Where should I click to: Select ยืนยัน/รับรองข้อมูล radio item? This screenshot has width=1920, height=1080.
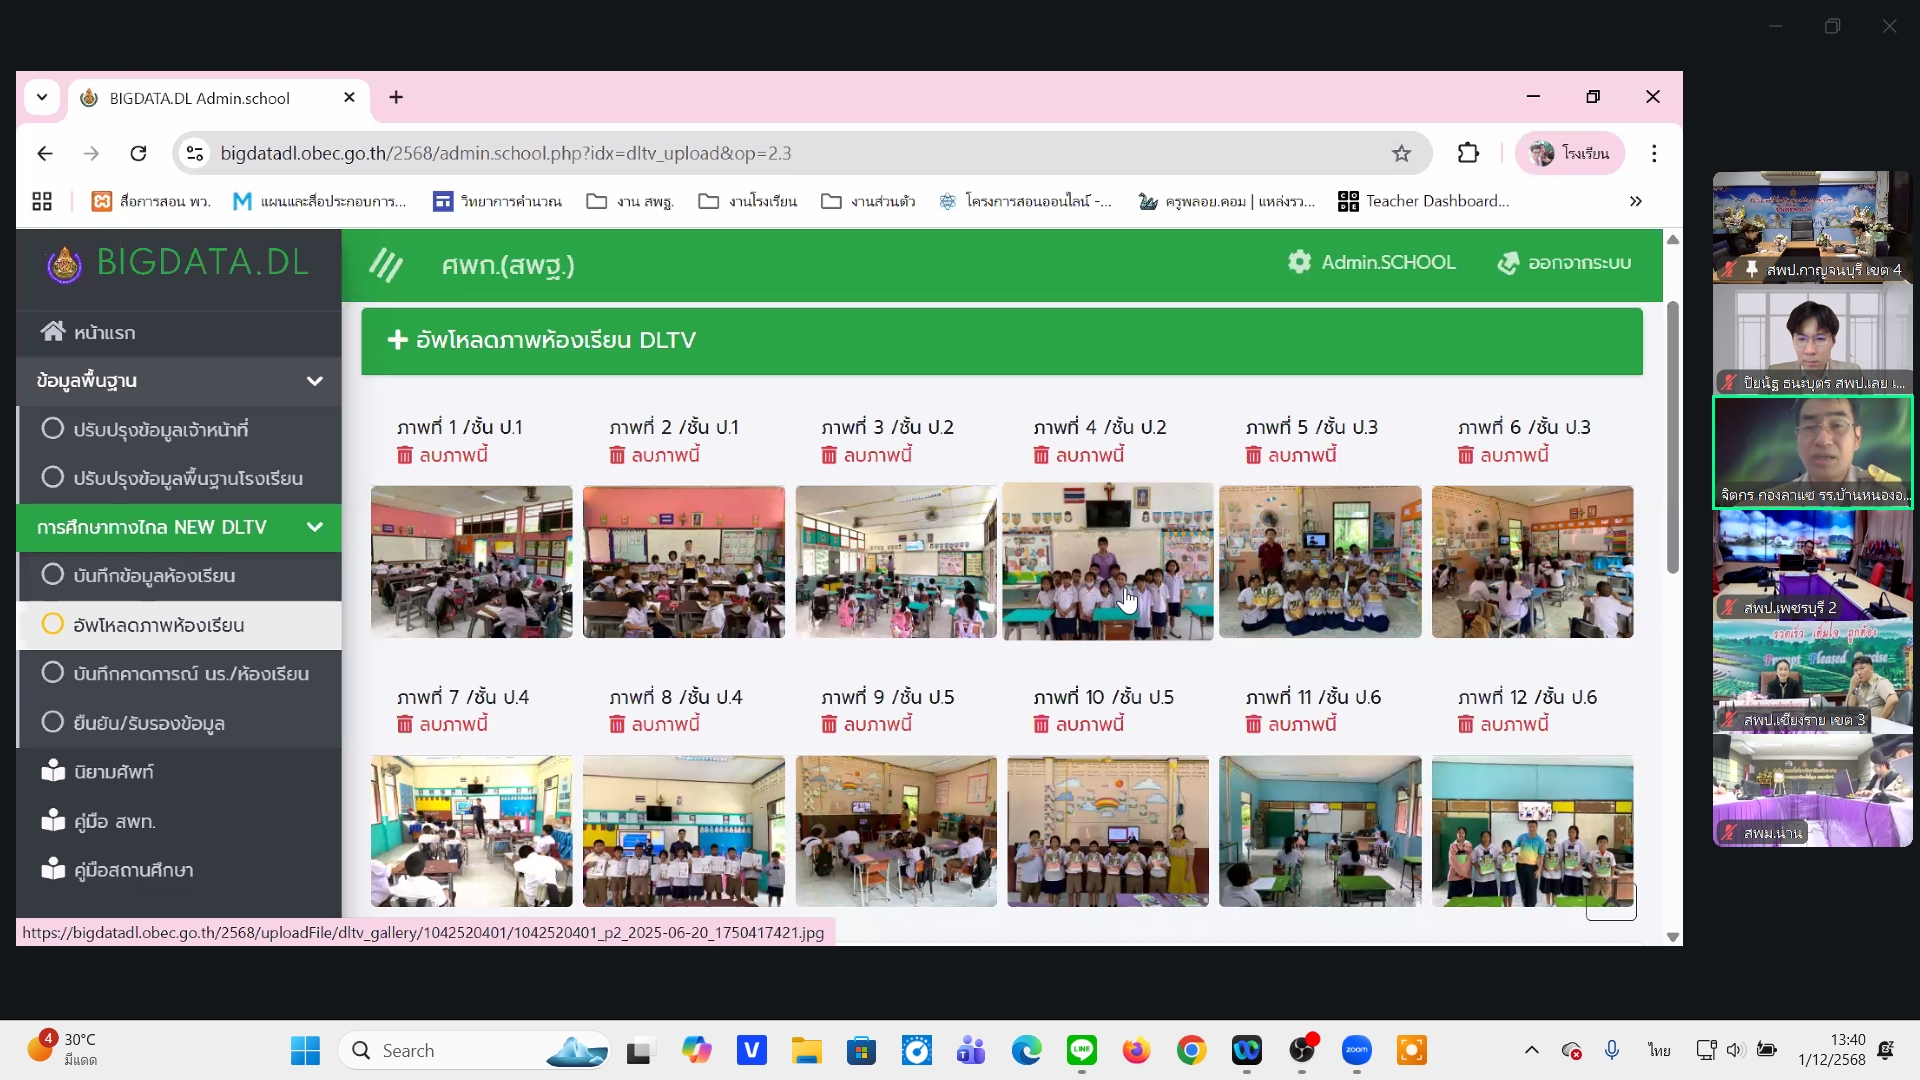click(53, 722)
